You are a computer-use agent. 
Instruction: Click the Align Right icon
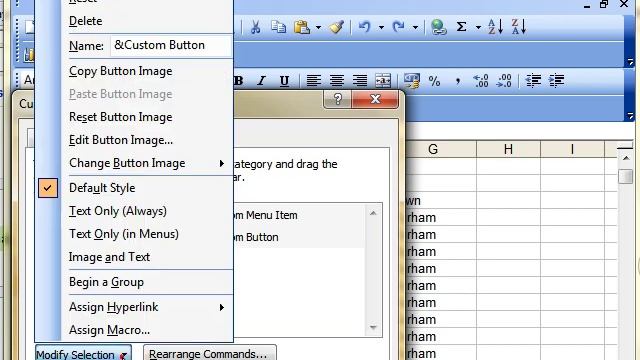coord(360,81)
